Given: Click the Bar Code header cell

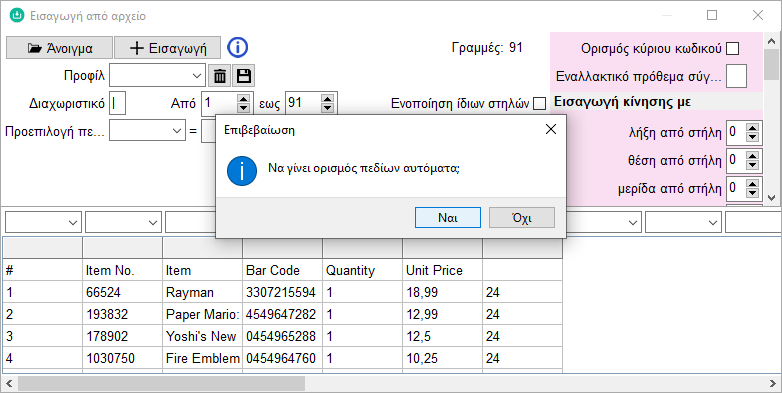Looking at the screenshot, I should click(283, 270).
